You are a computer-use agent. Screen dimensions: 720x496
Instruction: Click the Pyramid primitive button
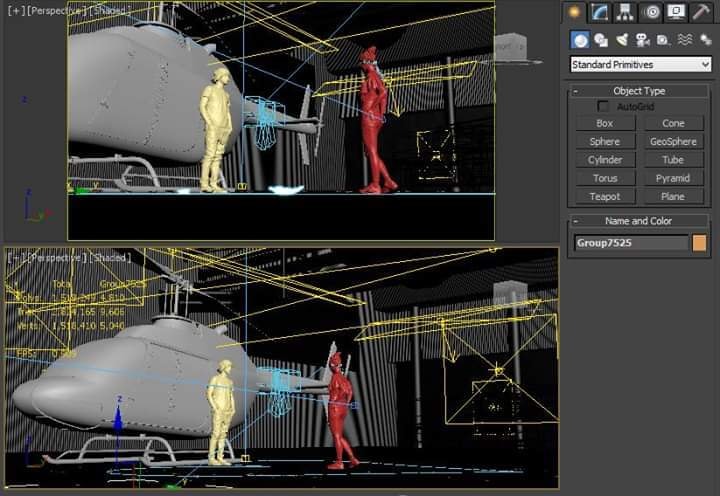pyautogui.click(x=673, y=178)
